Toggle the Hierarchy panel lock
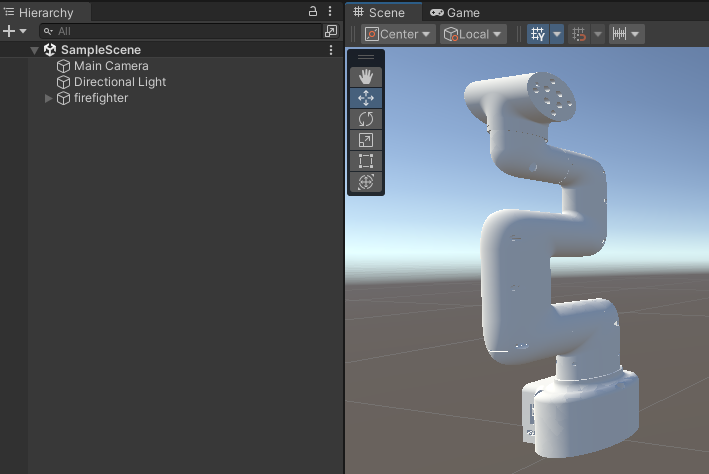The width and height of the screenshot is (709, 474). coord(313,11)
